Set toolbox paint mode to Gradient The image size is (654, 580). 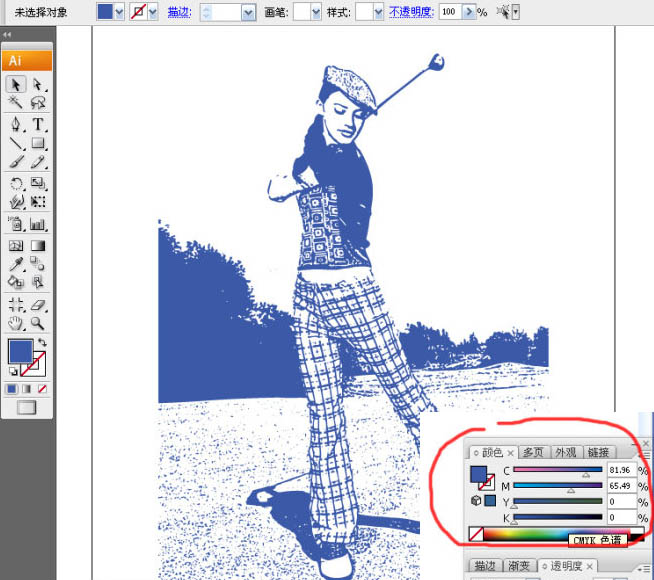[27, 388]
